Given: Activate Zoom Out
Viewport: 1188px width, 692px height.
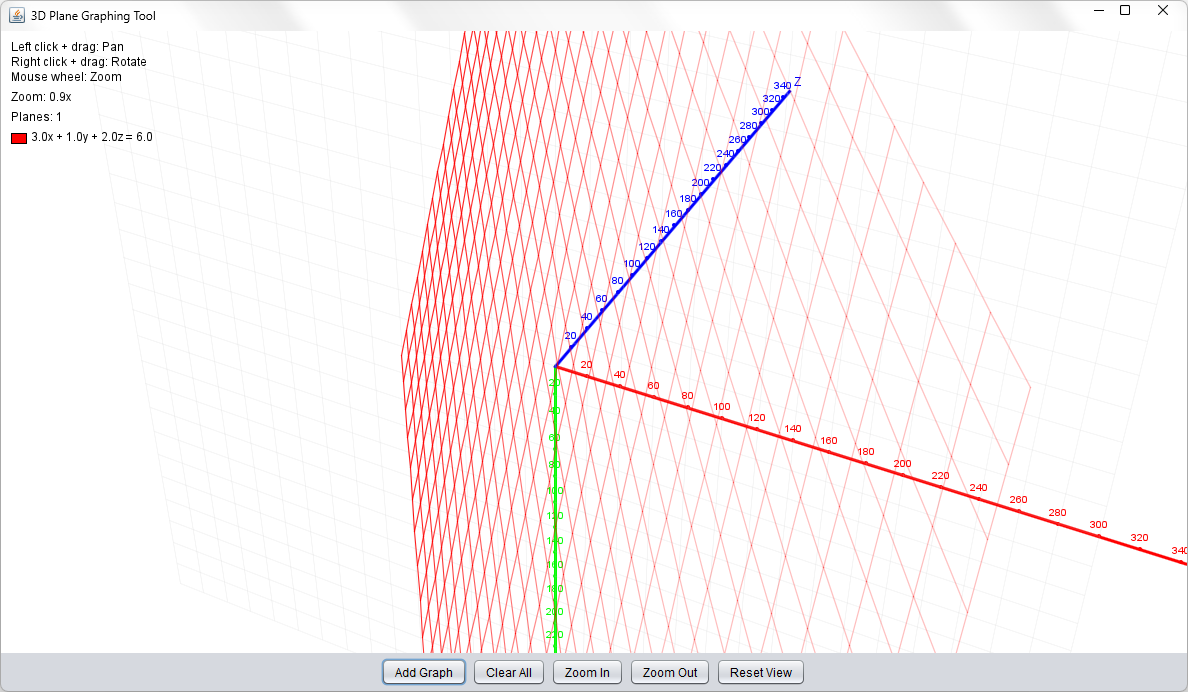Looking at the screenshot, I should click(x=669, y=672).
